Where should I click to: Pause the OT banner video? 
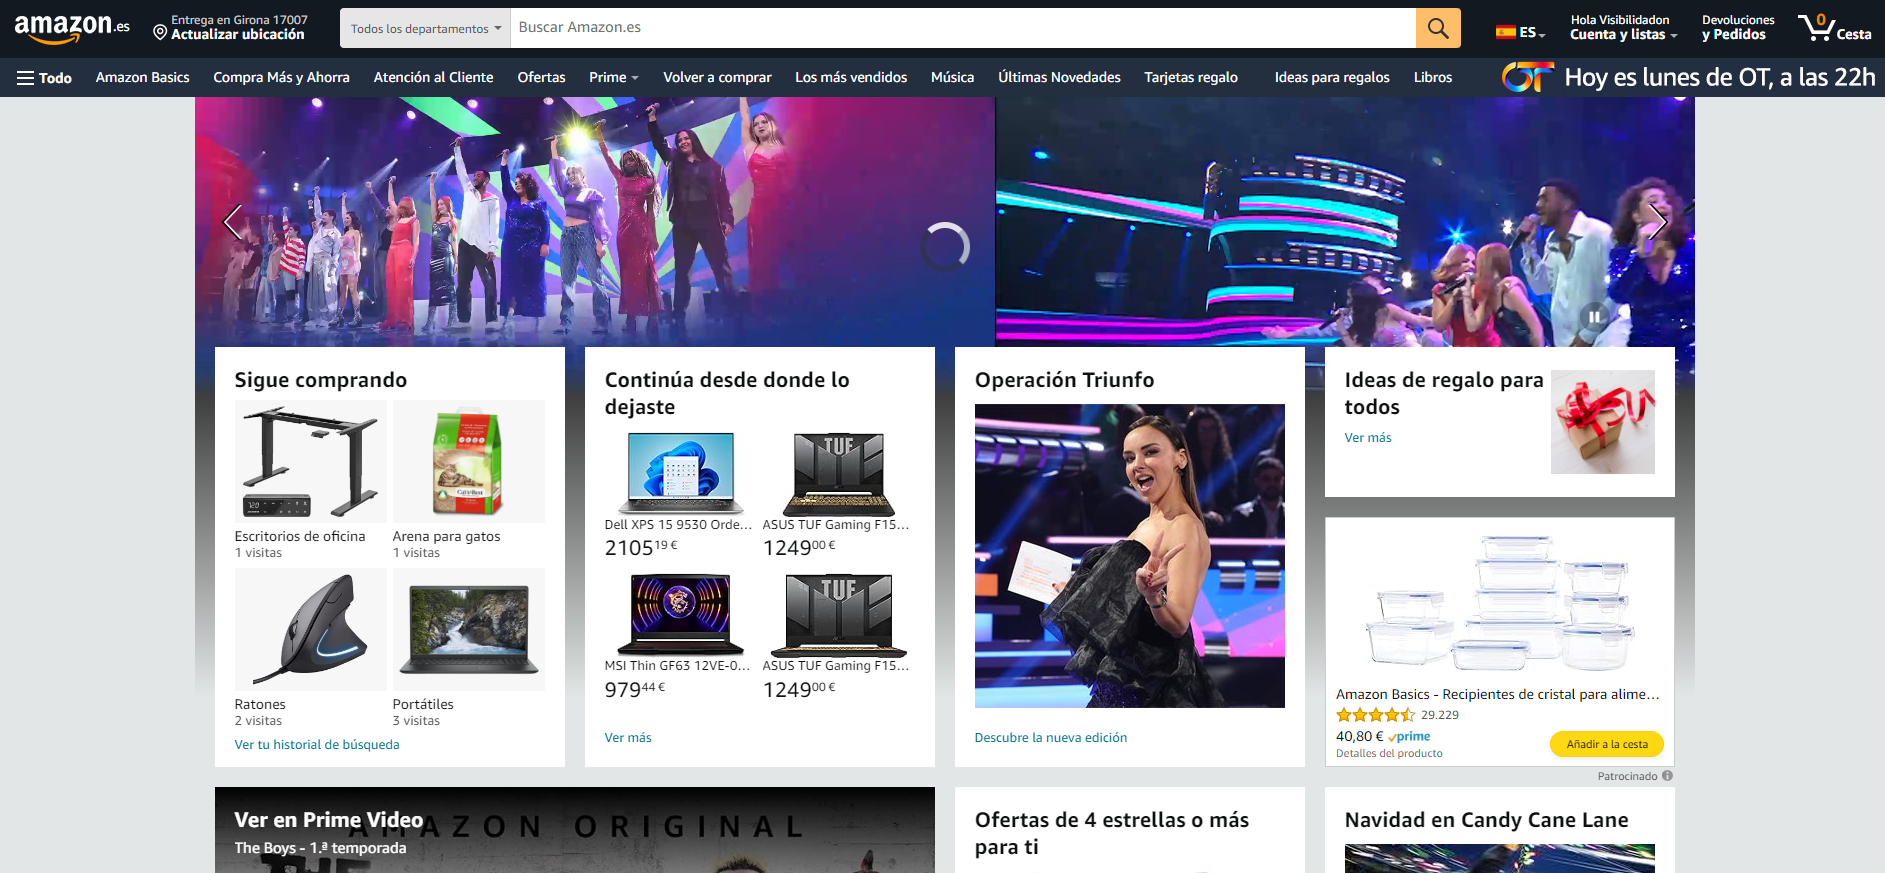coord(1594,317)
